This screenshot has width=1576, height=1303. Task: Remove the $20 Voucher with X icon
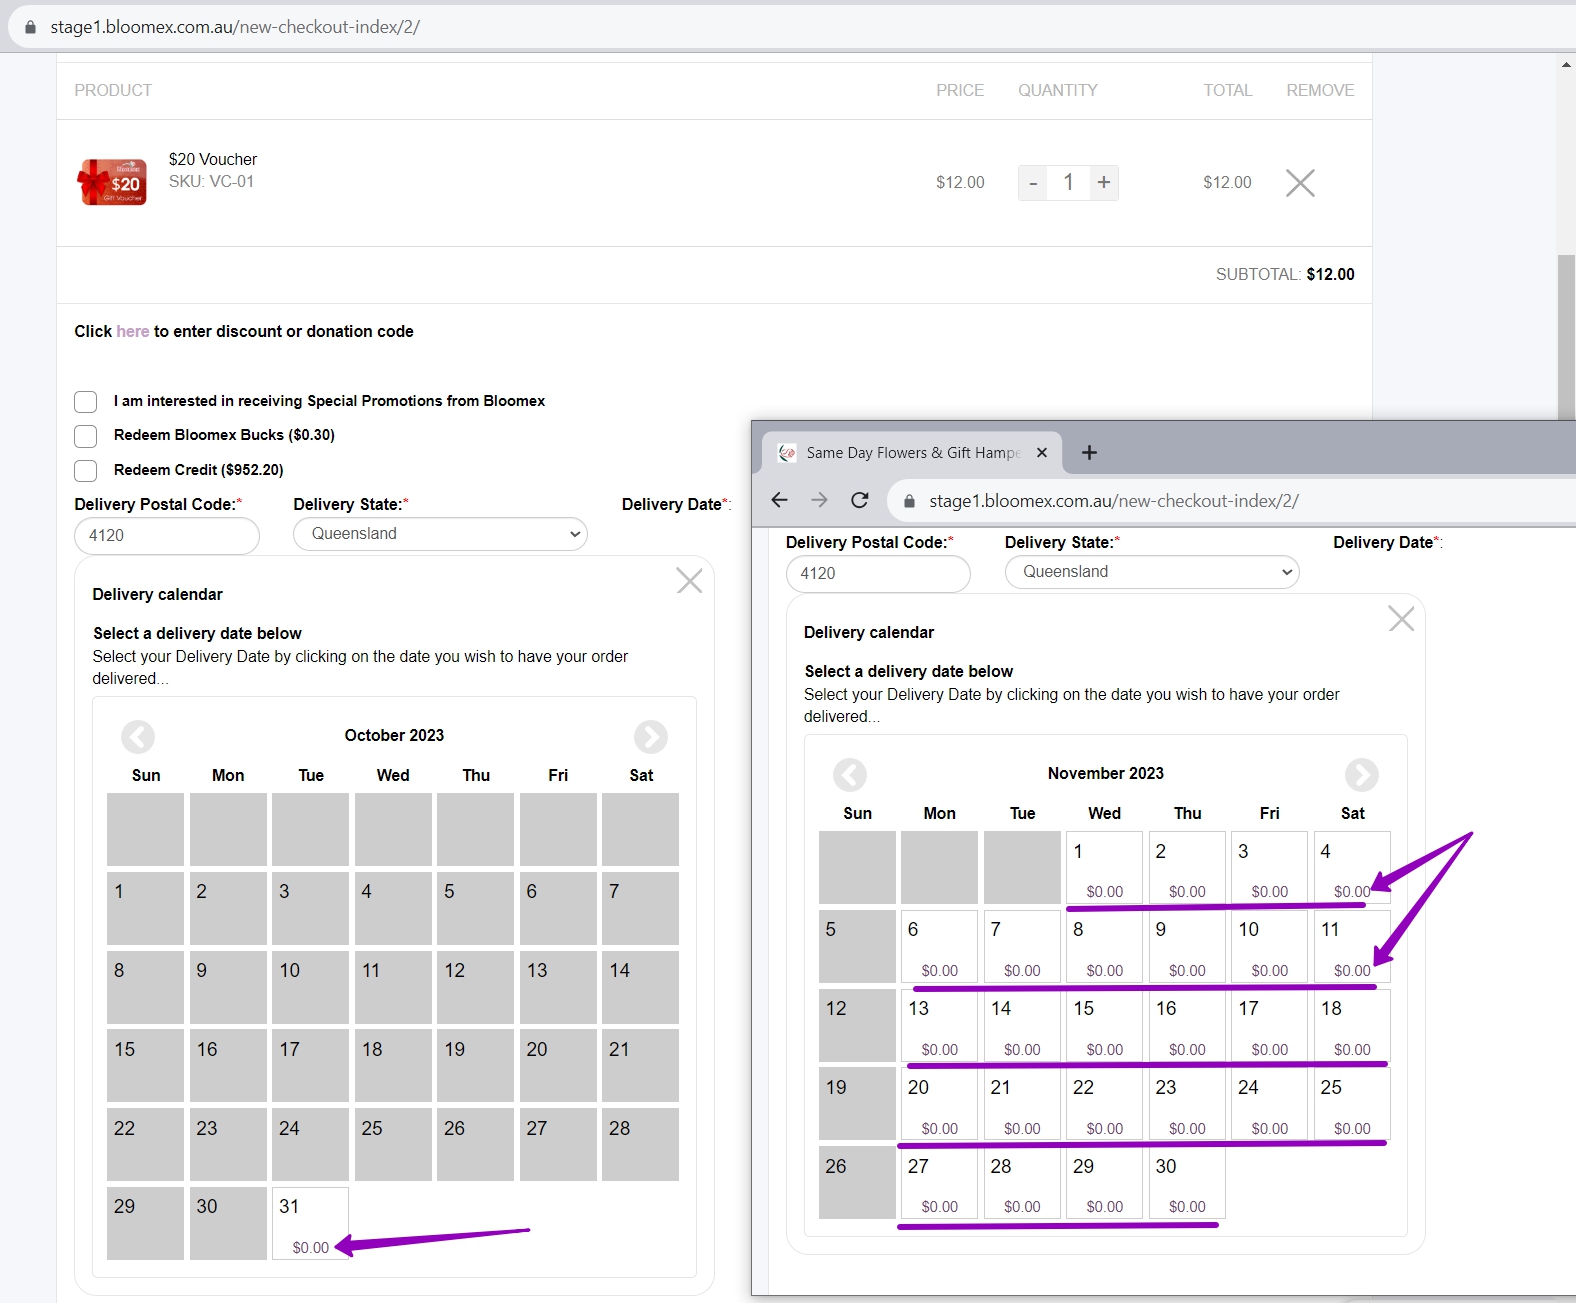point(1299,183)
